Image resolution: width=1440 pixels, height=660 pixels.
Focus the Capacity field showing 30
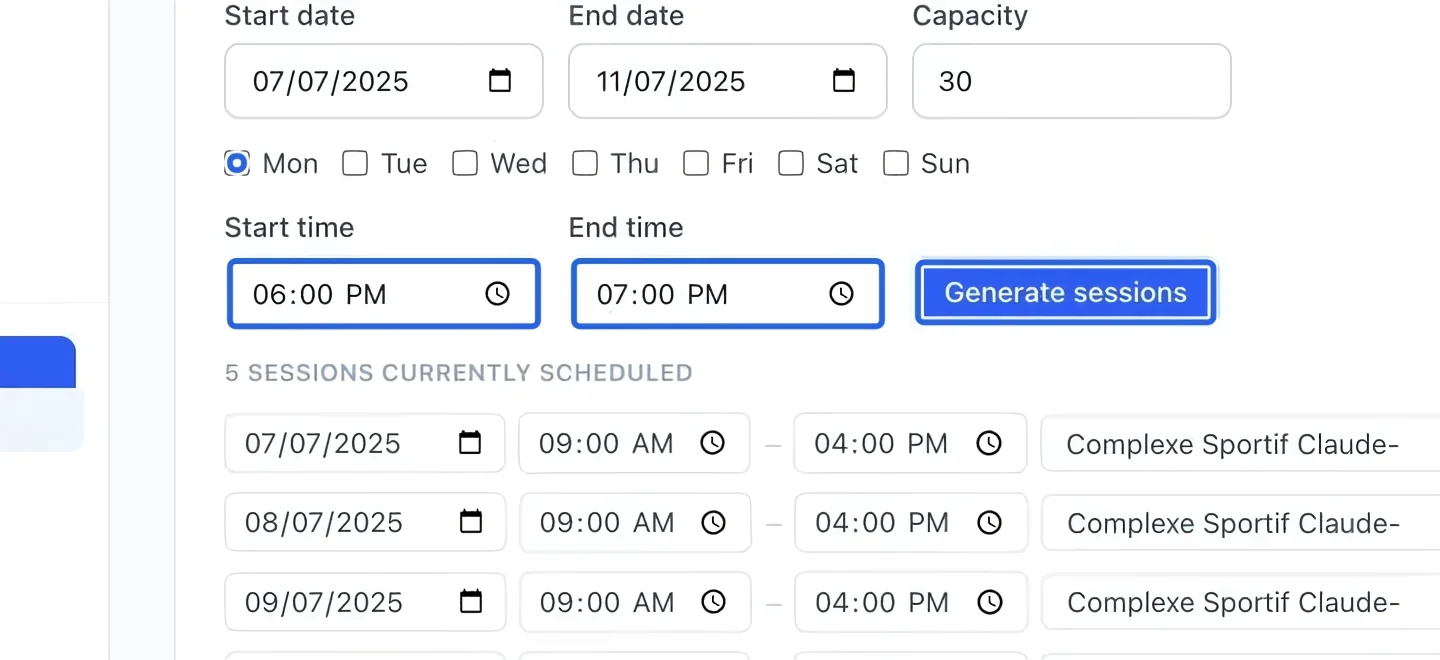(1072, 81)
